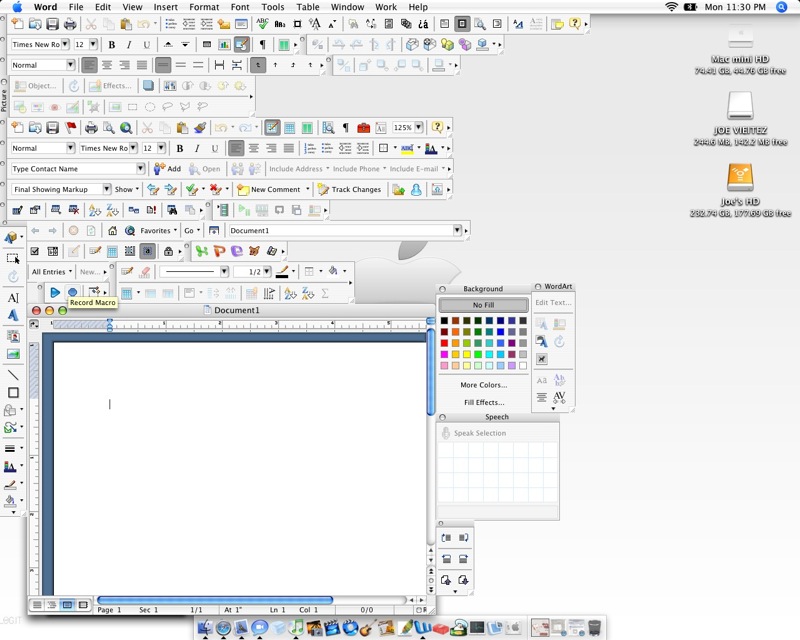
Task: Toggle Form Field Shading button
Action: 147,251
